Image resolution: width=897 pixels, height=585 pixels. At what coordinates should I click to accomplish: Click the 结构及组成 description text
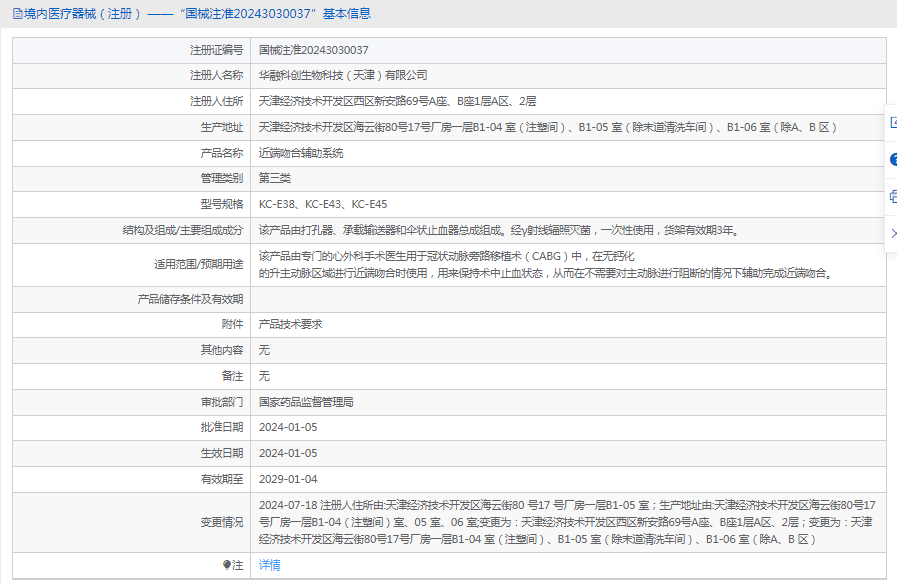pyautogui.click(x=499, y=230)
